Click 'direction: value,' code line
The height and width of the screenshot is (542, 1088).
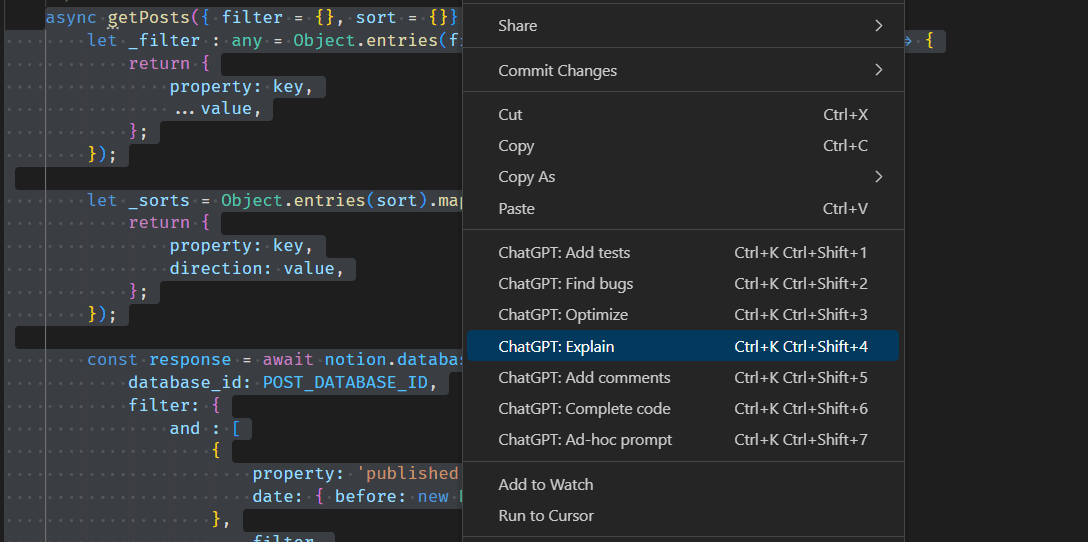[x=257, y=269]
